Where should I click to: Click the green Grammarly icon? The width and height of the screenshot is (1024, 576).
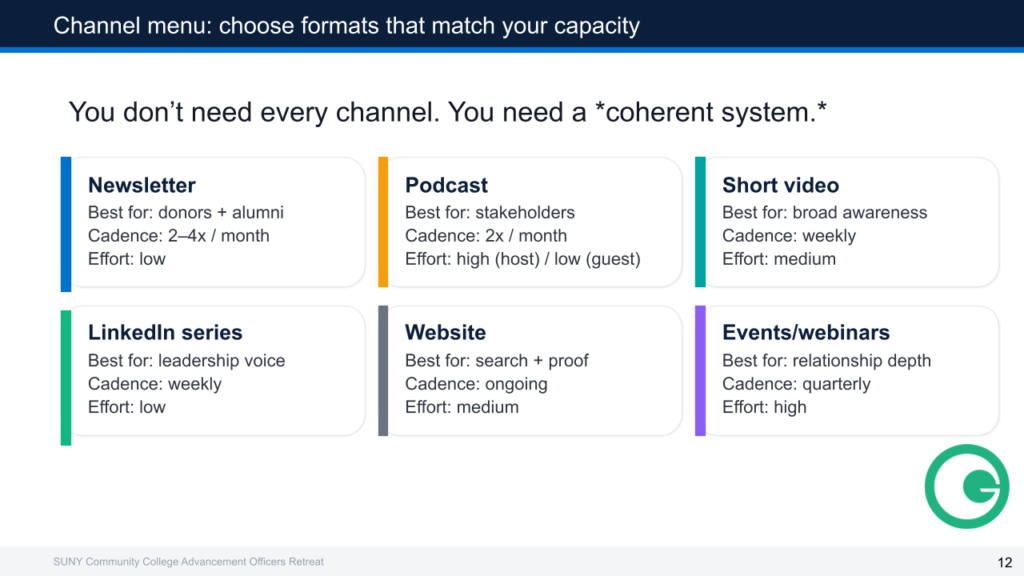point(966,486)
